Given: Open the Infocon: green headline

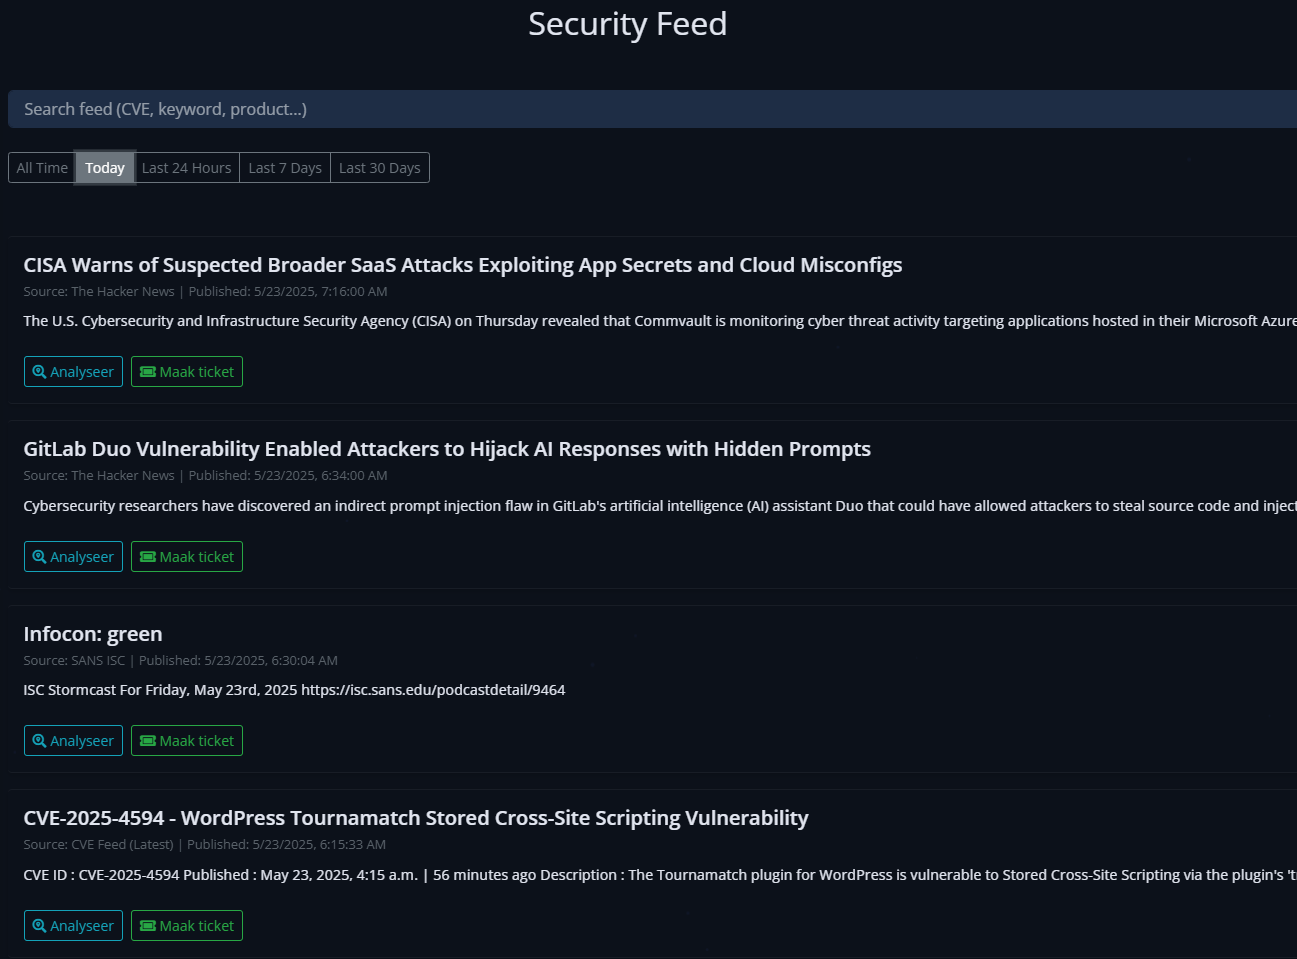Looking at the screenshot, I should [x=93, y=634].
